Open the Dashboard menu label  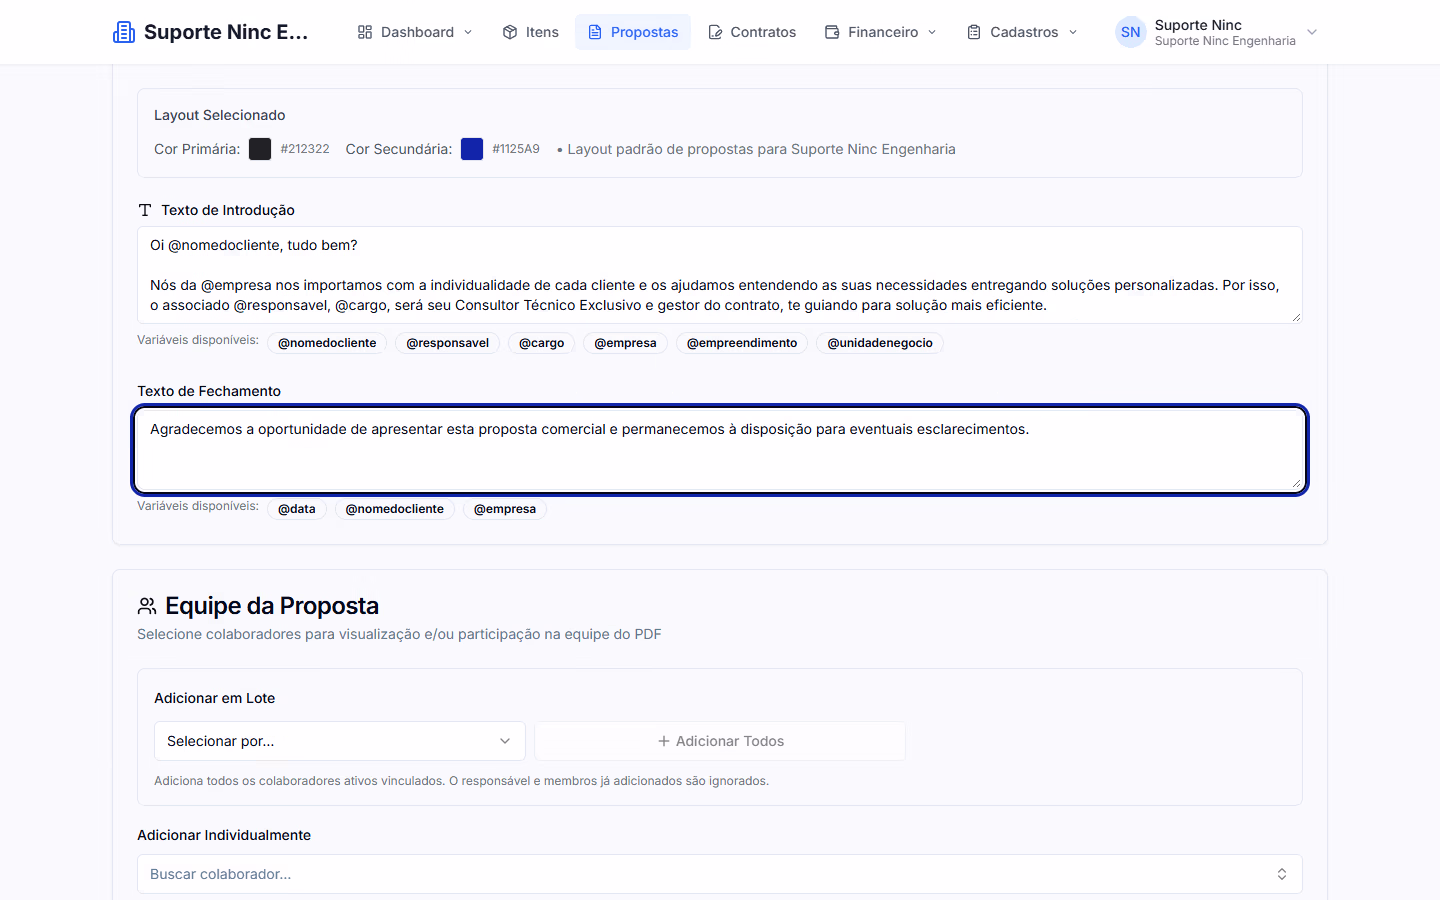(x=417, y=32)
